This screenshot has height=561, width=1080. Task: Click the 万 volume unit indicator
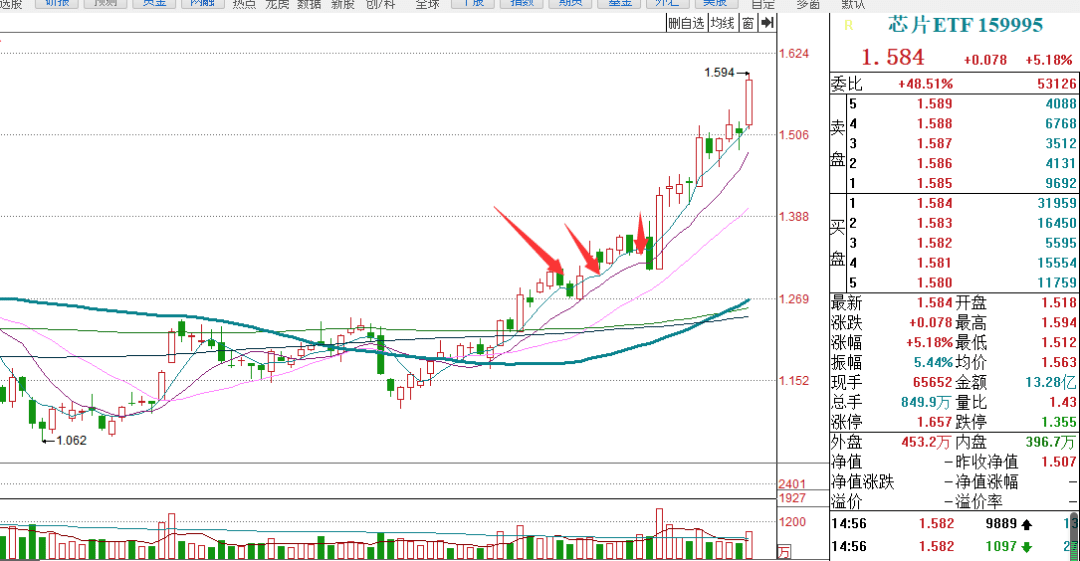(785, 551)
